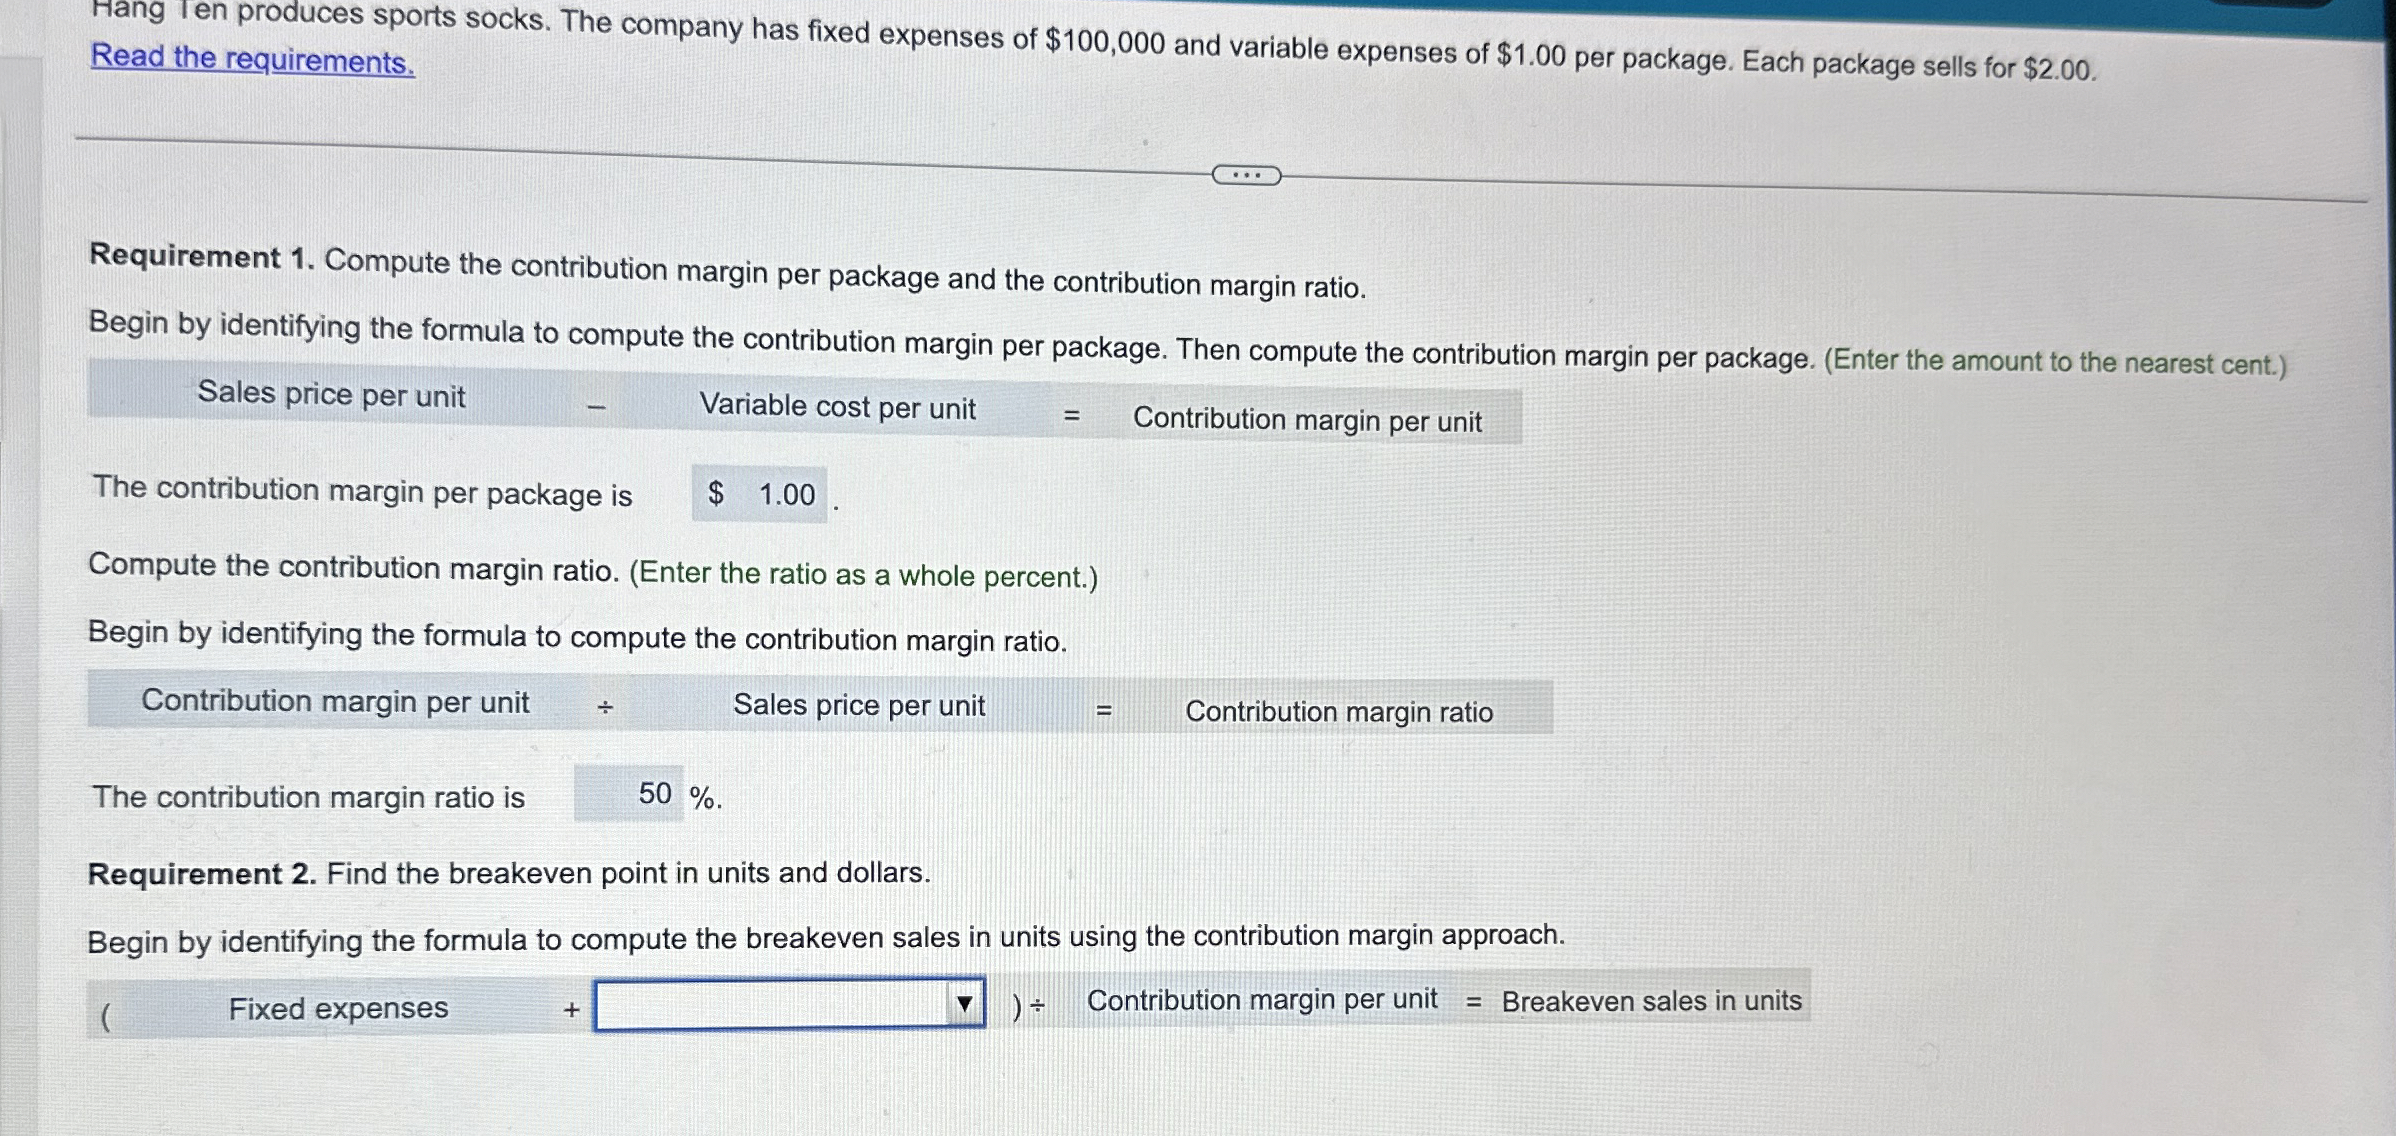Image resolution: width=2396 pixels, height=1136 pixels.
Task: Click the Variable cost per unit formula box
Action: (838, 406)
